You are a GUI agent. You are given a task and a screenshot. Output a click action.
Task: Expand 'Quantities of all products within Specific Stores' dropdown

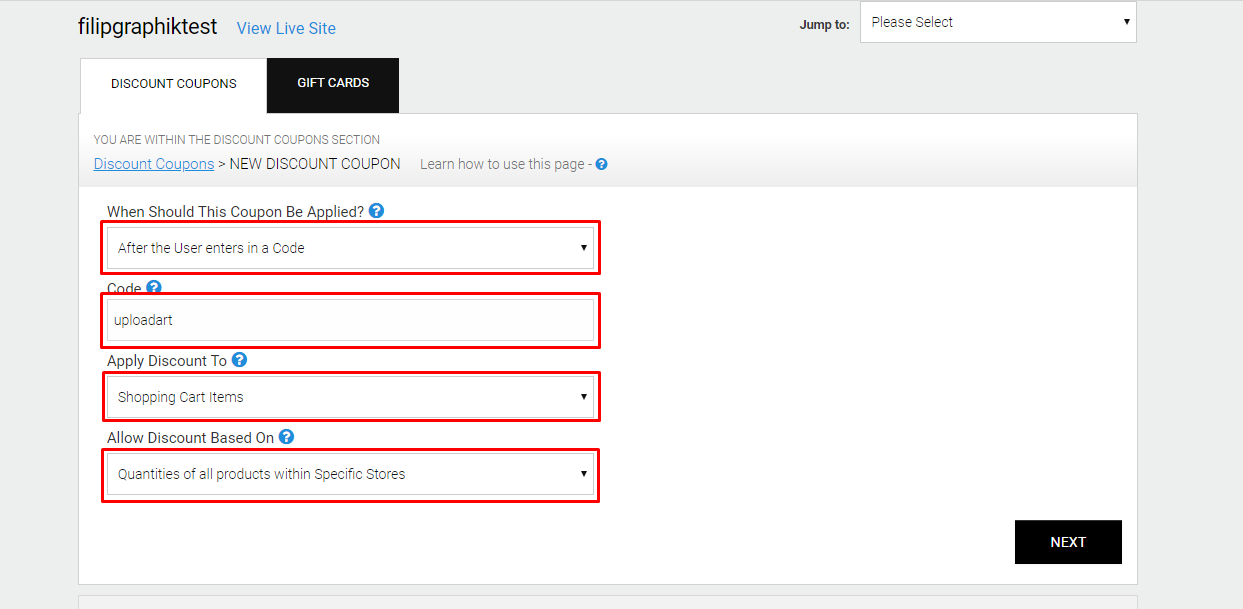(x=350, y=474)
